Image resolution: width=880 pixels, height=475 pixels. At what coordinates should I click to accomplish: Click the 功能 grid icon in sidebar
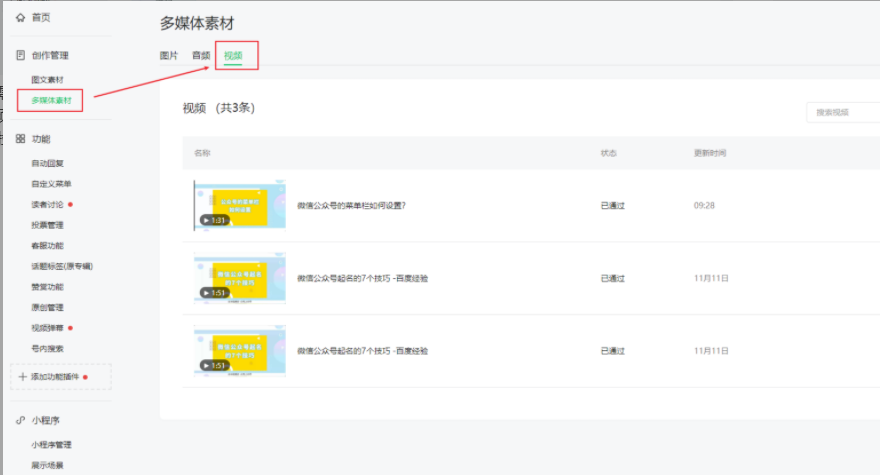coord(20,139)
